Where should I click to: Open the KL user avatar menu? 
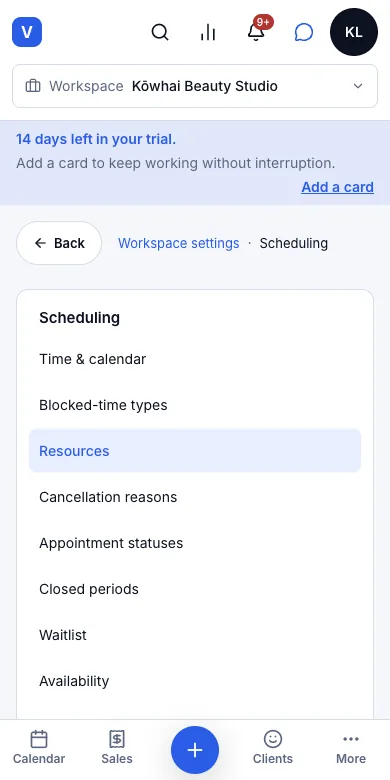(x=354, y=32)
